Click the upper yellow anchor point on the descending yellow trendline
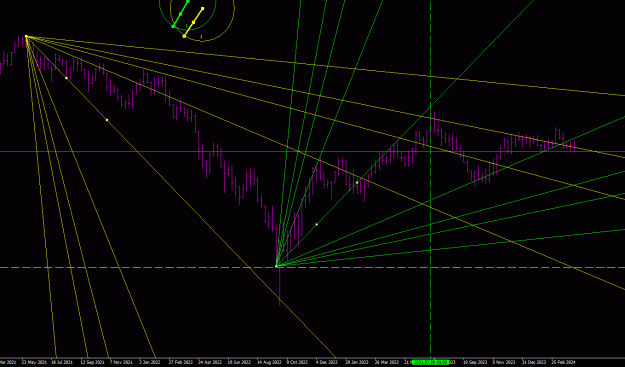This screenshot has width=625, height=367. pyautogui.click(x=66, y=78)
